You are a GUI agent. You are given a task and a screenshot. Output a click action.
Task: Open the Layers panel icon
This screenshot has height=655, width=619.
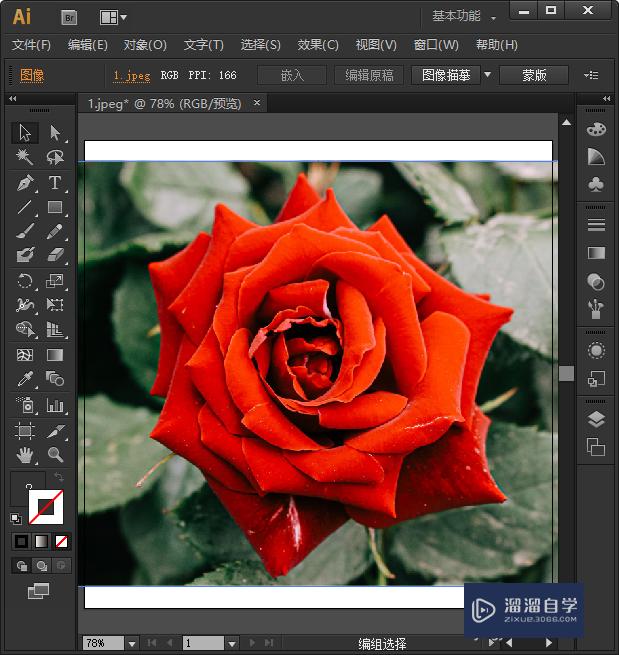click(596, 419)
